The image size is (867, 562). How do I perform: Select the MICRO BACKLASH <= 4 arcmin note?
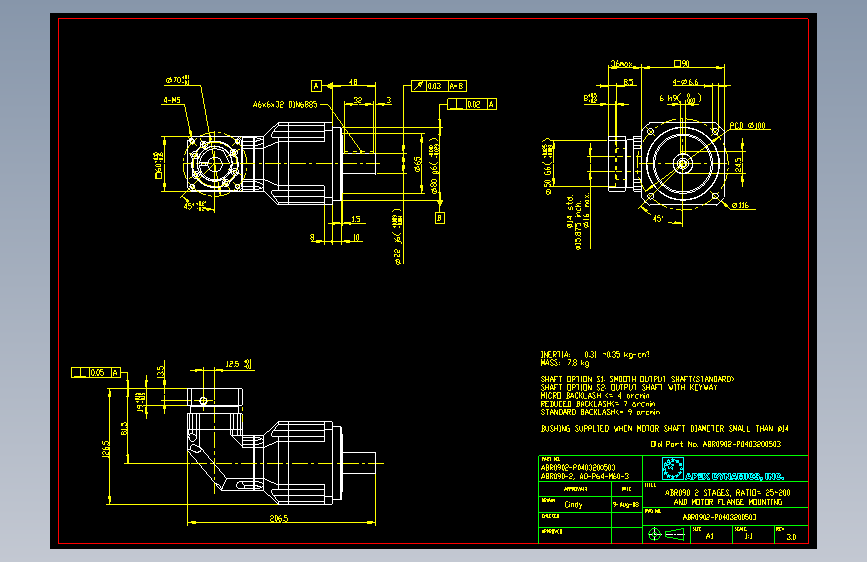point(595,396)
